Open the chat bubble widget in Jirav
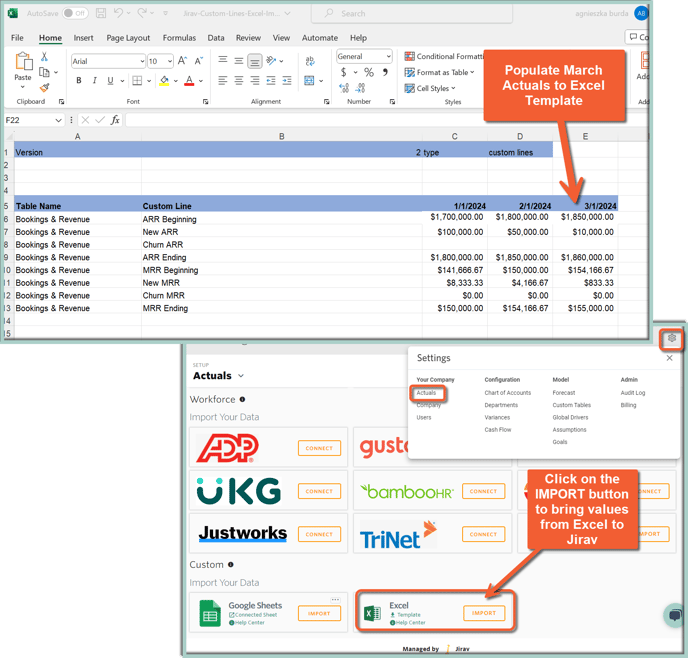Screen dimensions: 688x658 tap(675, 615)
